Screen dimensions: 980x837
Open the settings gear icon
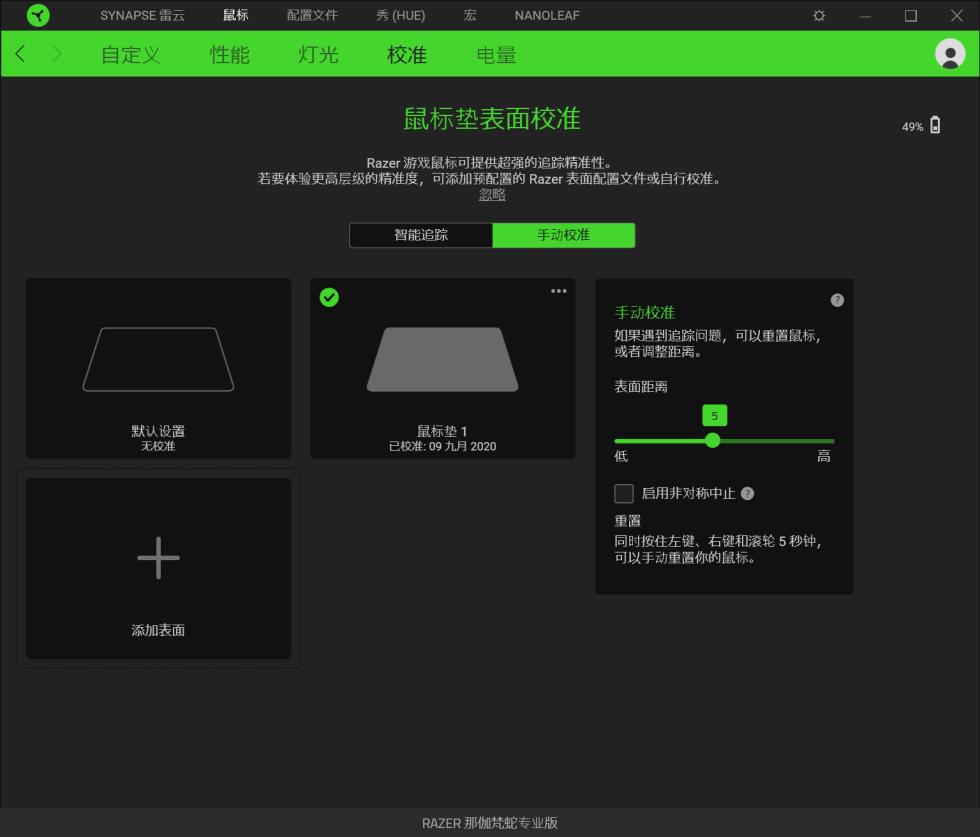click(819, 16)
